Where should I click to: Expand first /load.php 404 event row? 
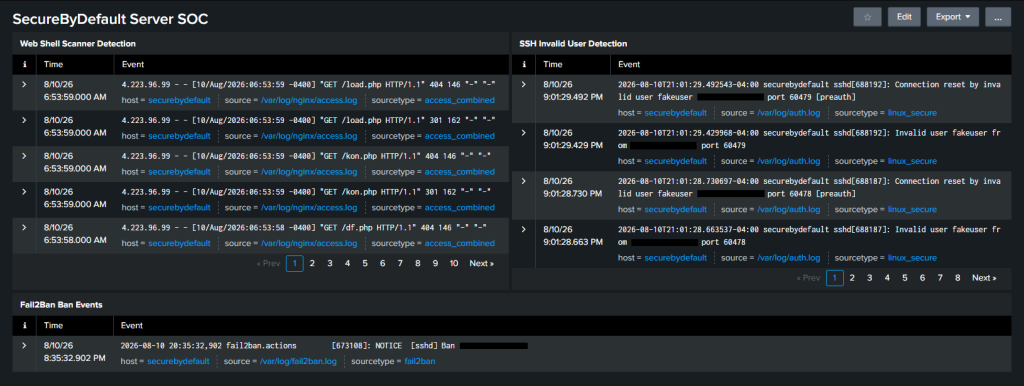click(24, 84)
